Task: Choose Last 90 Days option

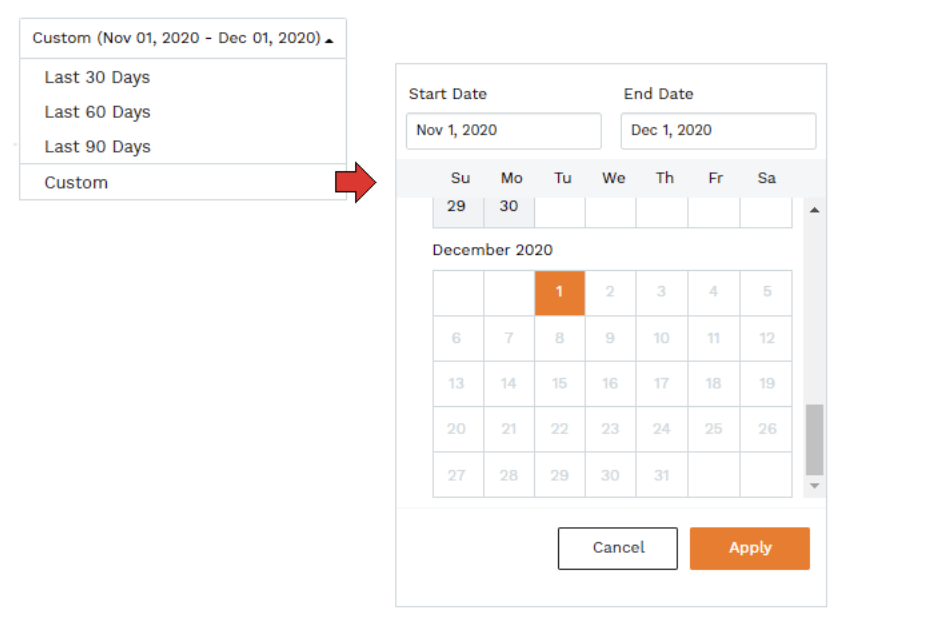Action: coord(97,146)
